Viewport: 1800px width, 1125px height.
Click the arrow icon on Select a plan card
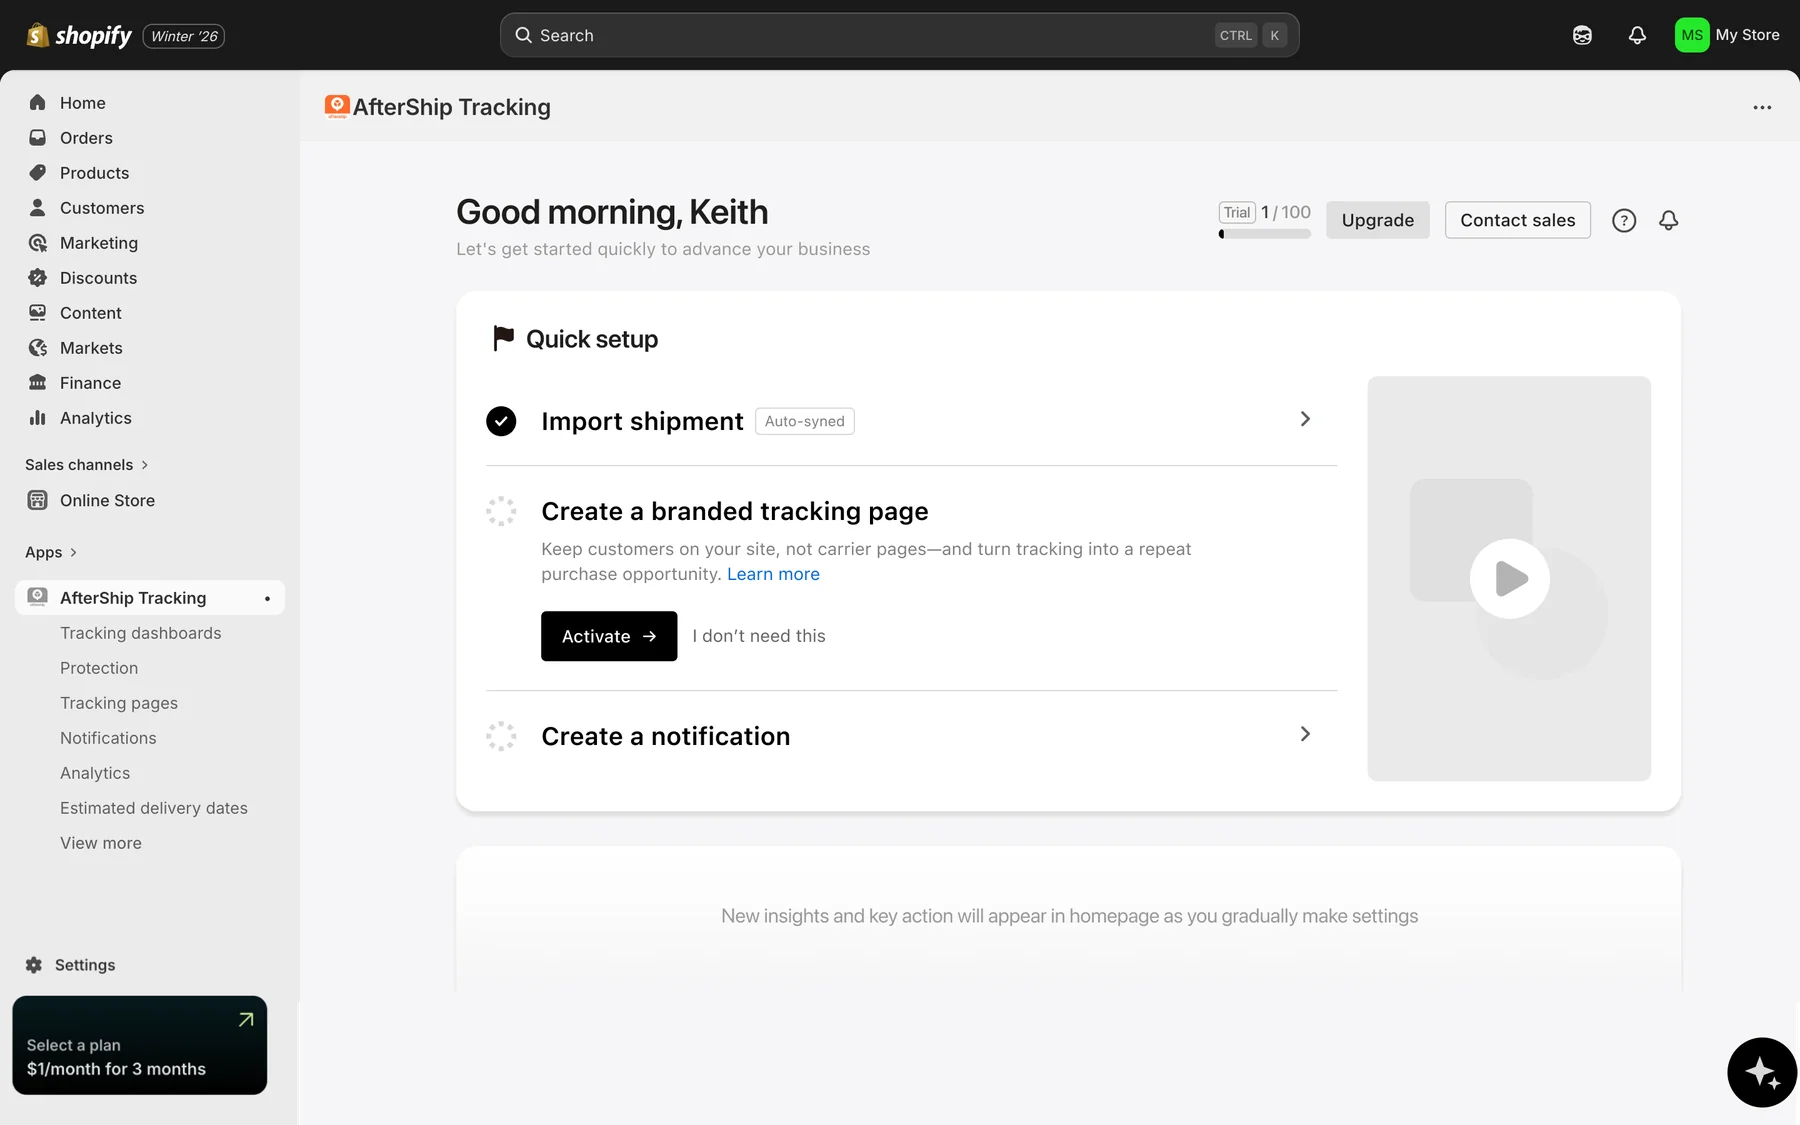pyautogui.click(x=246, y=1020)
